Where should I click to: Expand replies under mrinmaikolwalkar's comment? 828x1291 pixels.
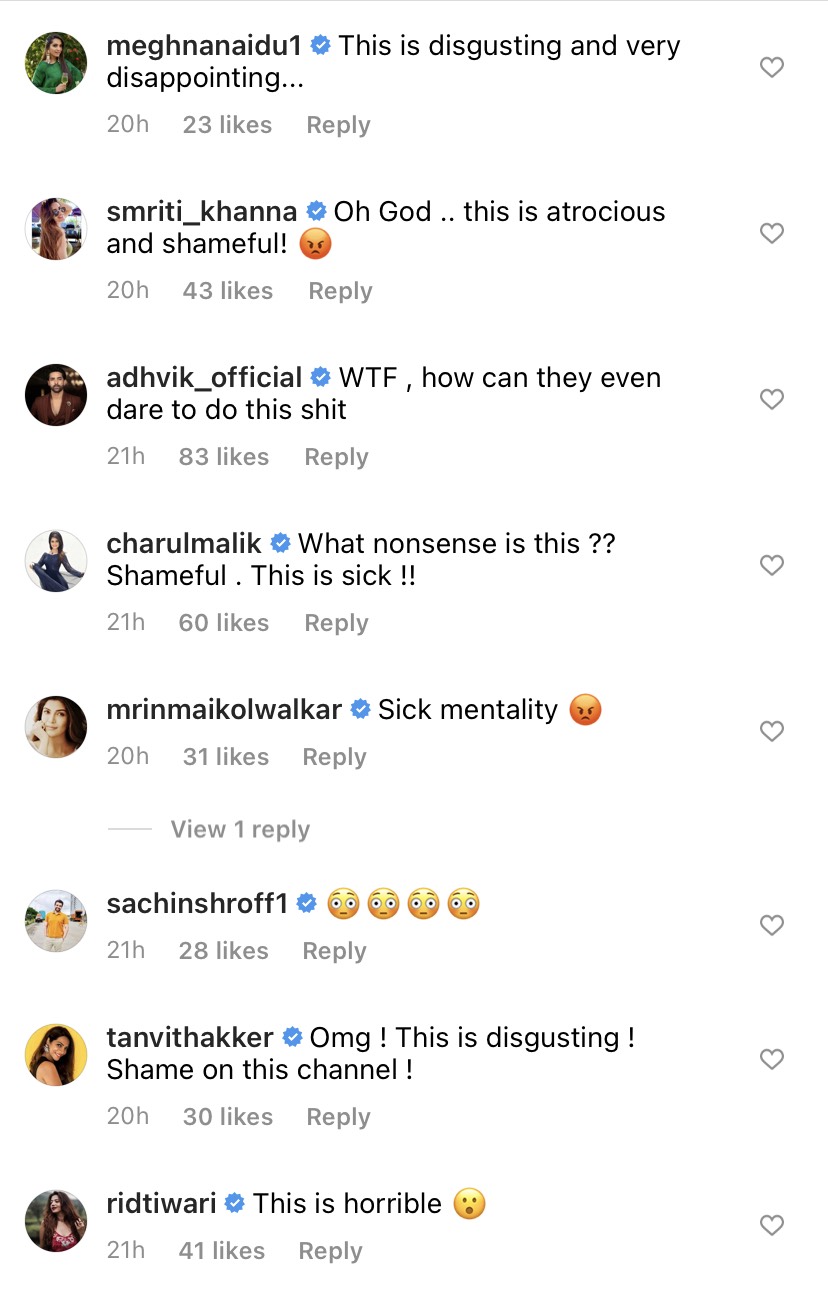240,829
